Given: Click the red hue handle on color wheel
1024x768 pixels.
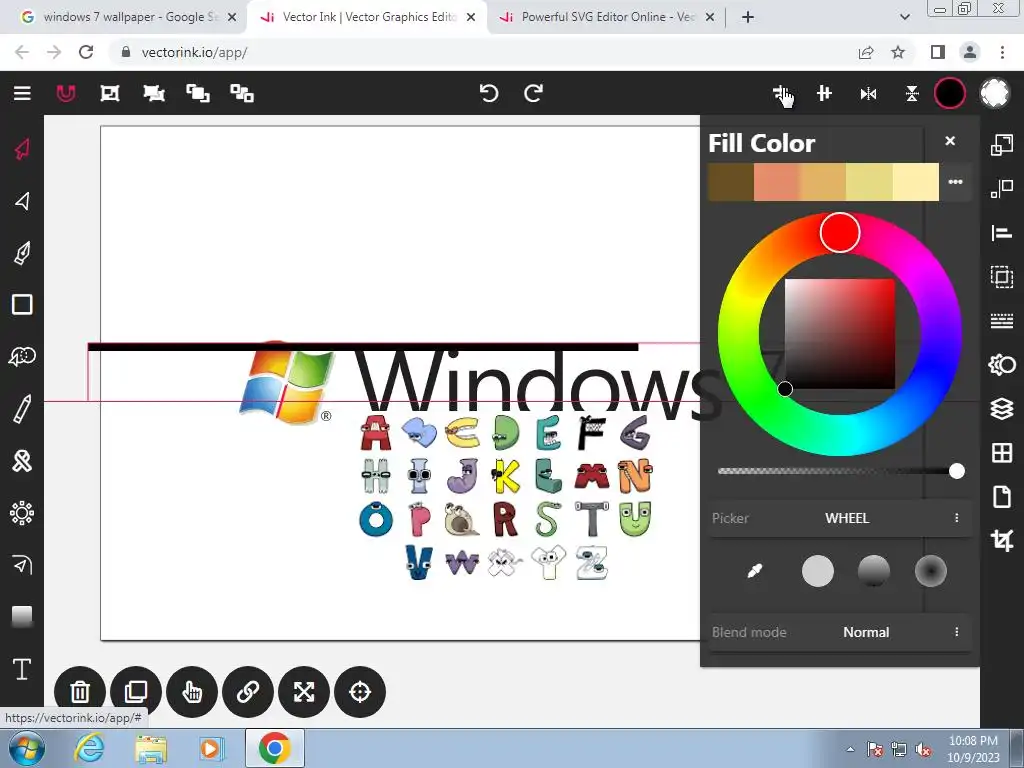Looking at the screenshot, I should pyautogui.click(x=840, y=232).
